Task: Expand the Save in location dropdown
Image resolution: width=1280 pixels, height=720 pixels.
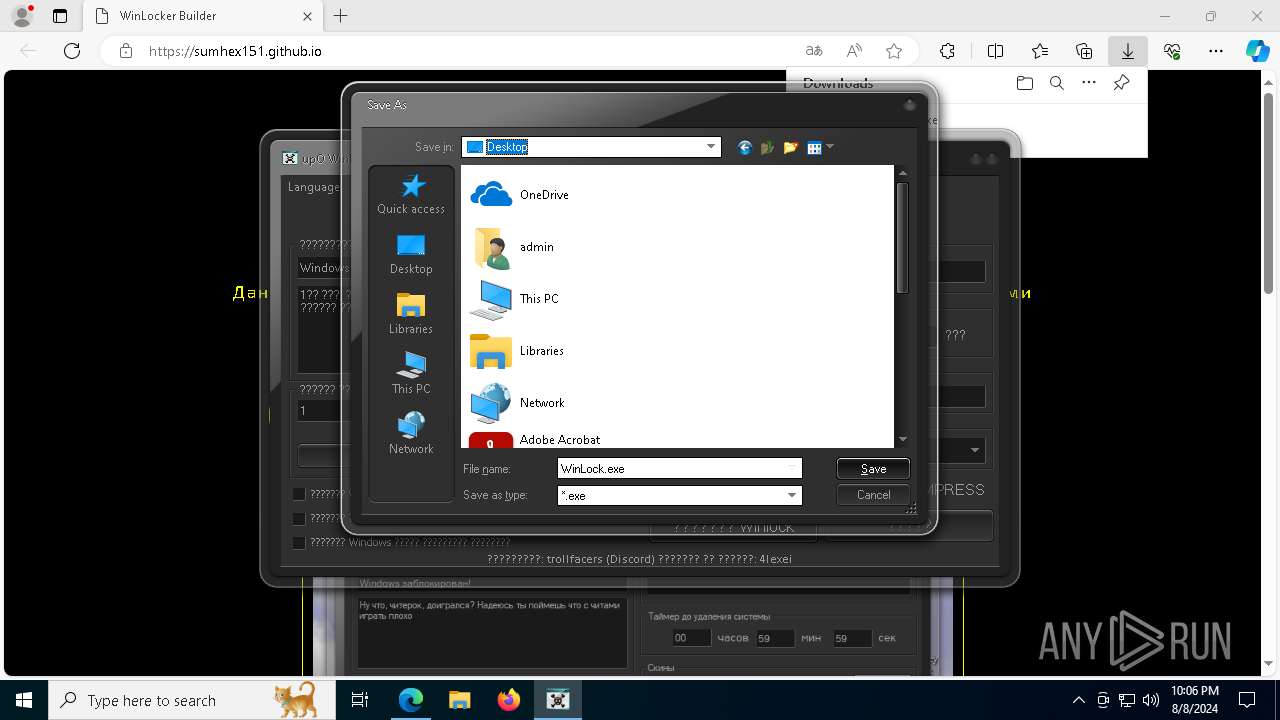Action: (711, 147)
